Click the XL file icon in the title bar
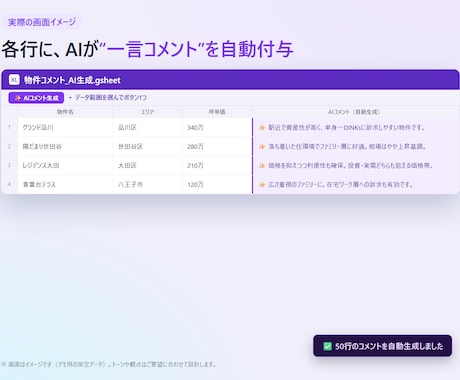The width and height of the screenshot is (460, 380). click(x=14, y=80)
